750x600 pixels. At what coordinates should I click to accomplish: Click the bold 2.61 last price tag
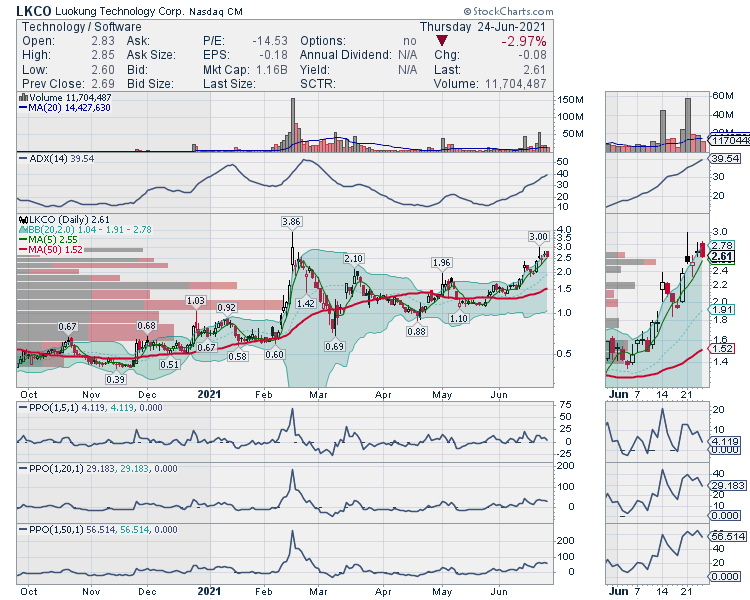click(x=722, y=256)
